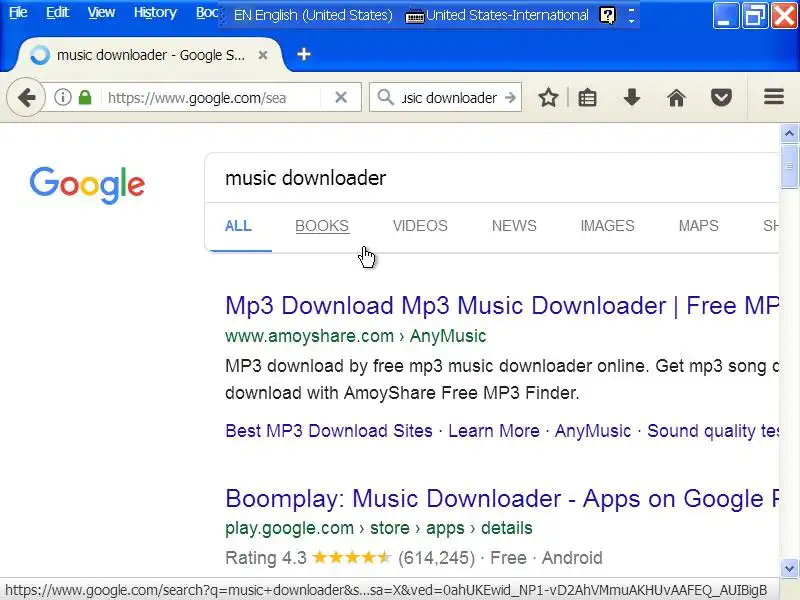The width and height of the screenshot is (800, 600).
Task: Click the keyboard layout icon in language bar
Action: [x=414, y=16]
